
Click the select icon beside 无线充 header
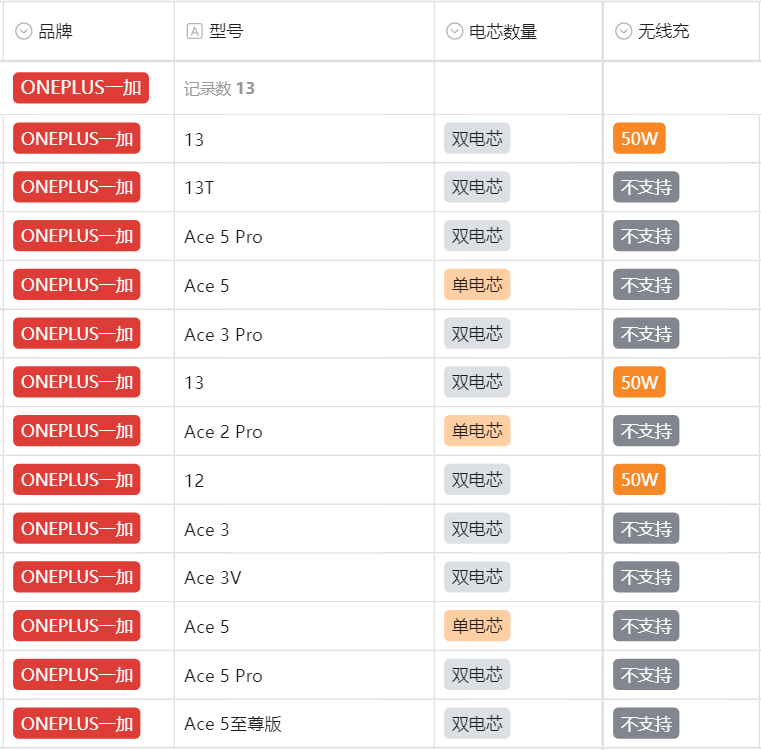click(x=623, y=32)
